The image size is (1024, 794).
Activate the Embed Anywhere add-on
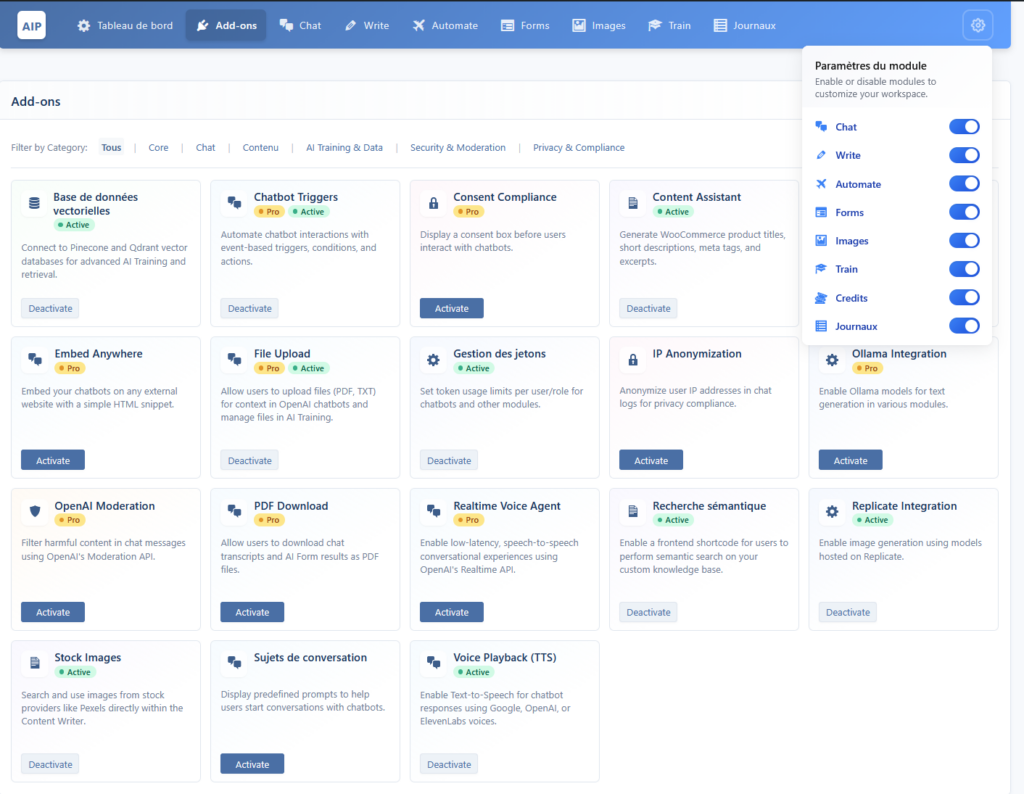click(53, 460)
